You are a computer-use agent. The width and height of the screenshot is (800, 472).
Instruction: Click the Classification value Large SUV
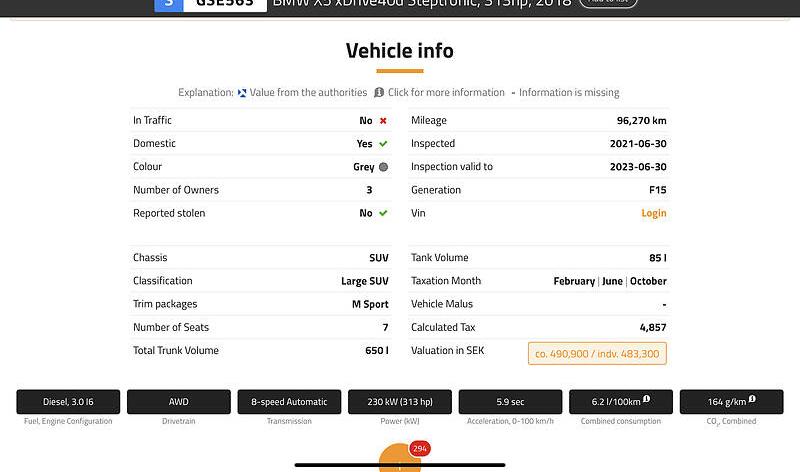(365, 281)
